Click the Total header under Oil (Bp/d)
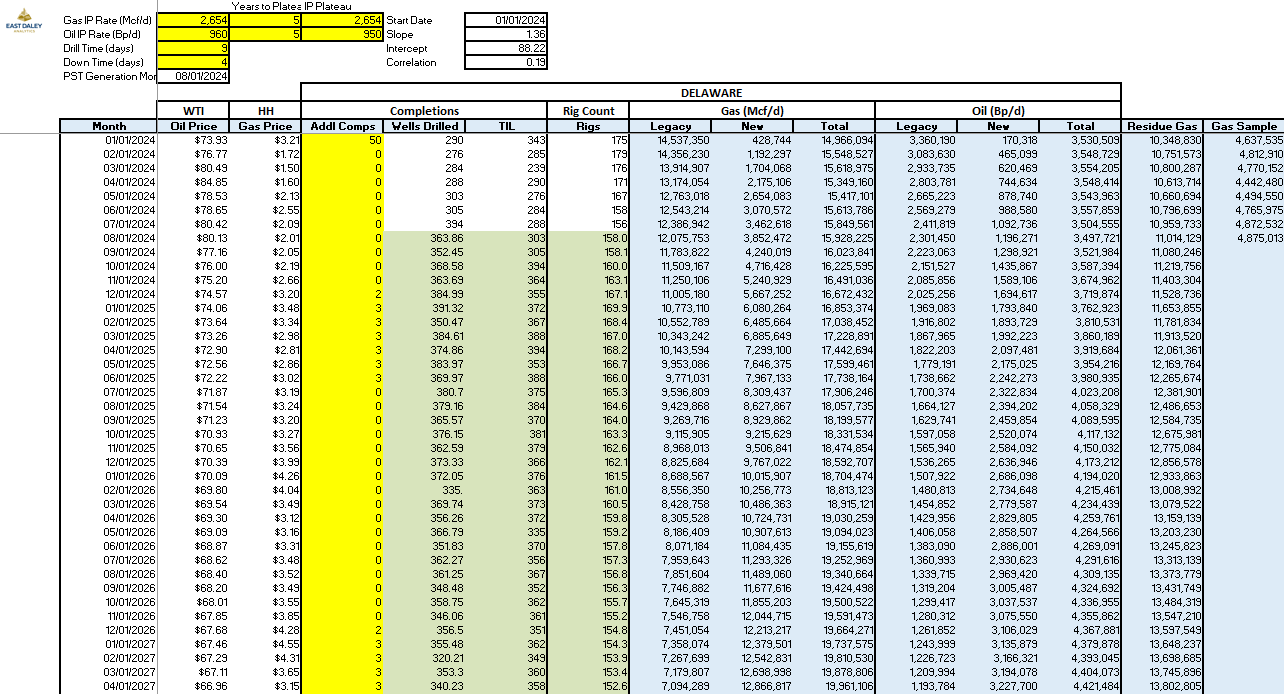 pos(1080,126)
